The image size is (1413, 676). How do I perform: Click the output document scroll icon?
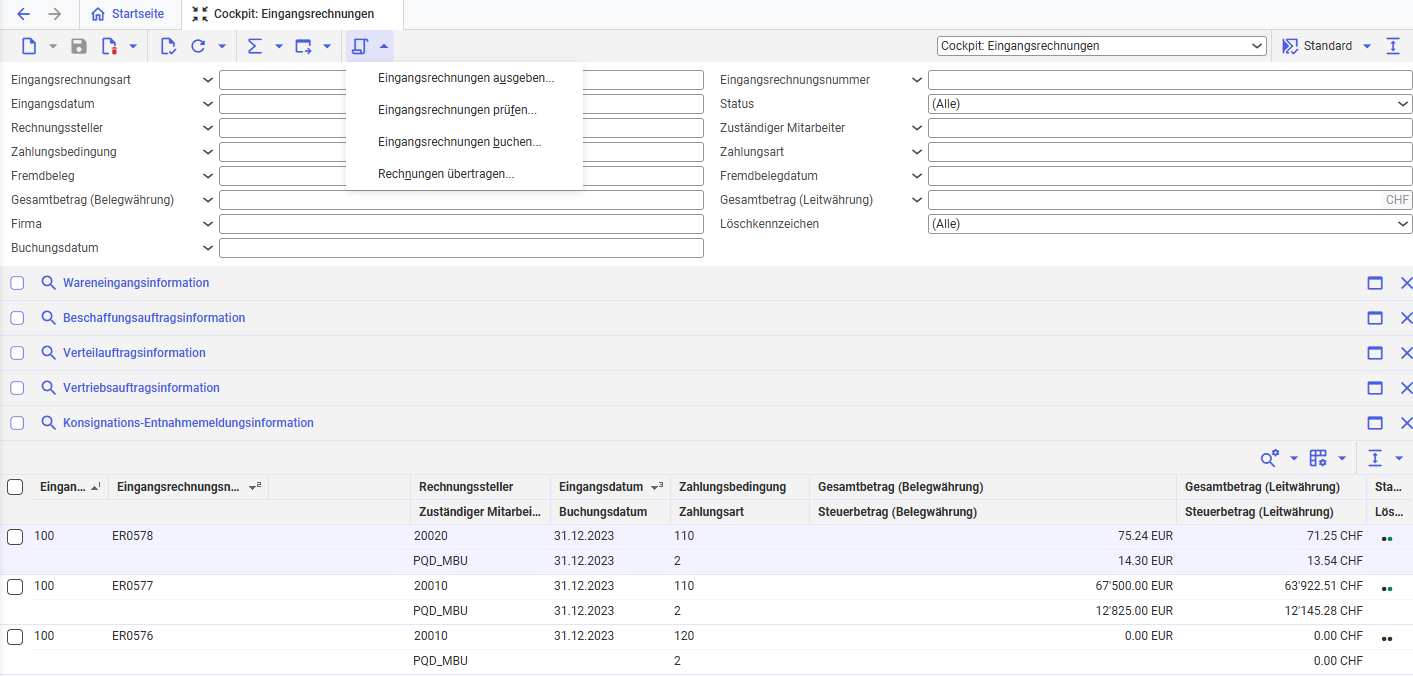point(360,46)
